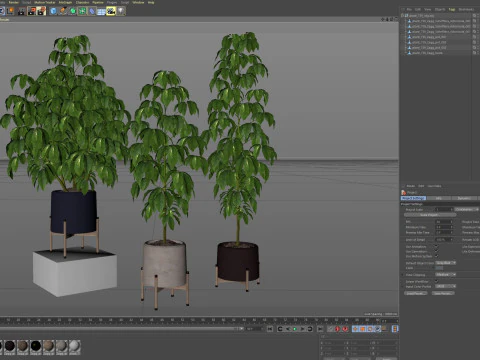Go to end of timeline

(x=320, y=329)
